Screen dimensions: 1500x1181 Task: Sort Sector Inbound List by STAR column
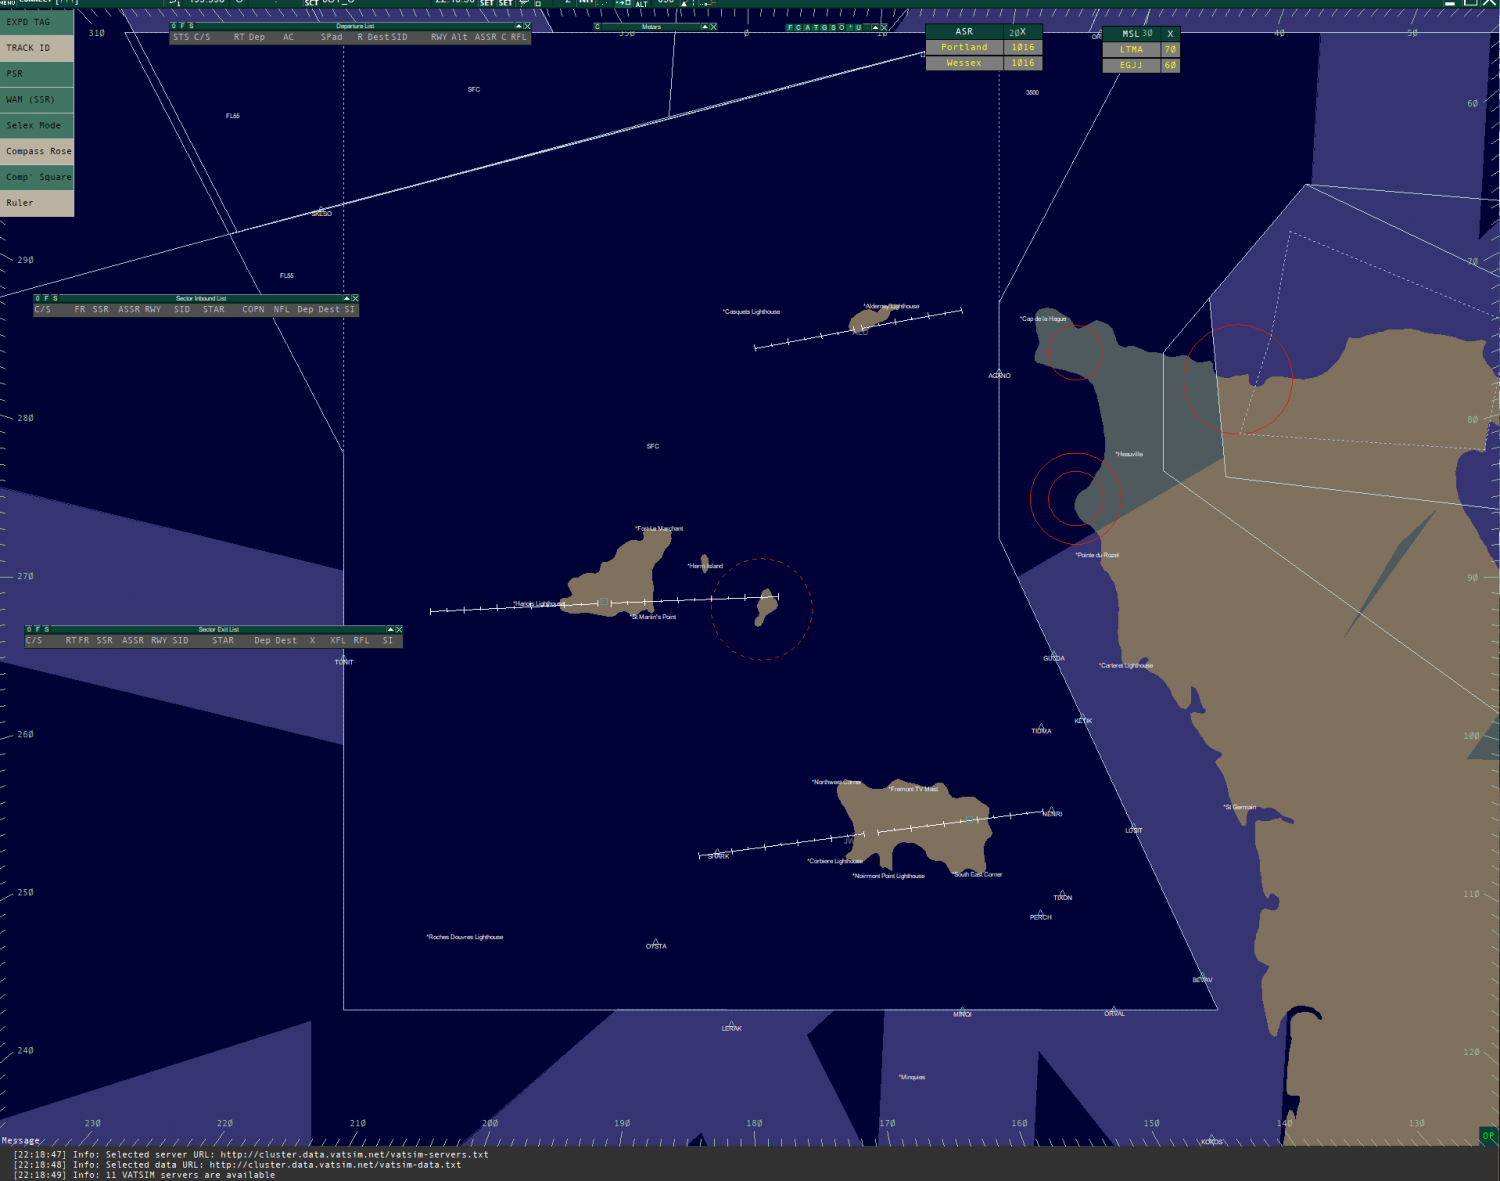[214, 310]
